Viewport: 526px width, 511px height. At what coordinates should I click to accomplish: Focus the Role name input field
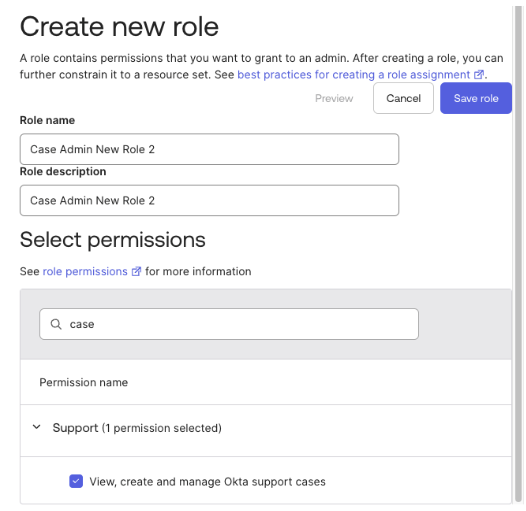coord(209,149)
